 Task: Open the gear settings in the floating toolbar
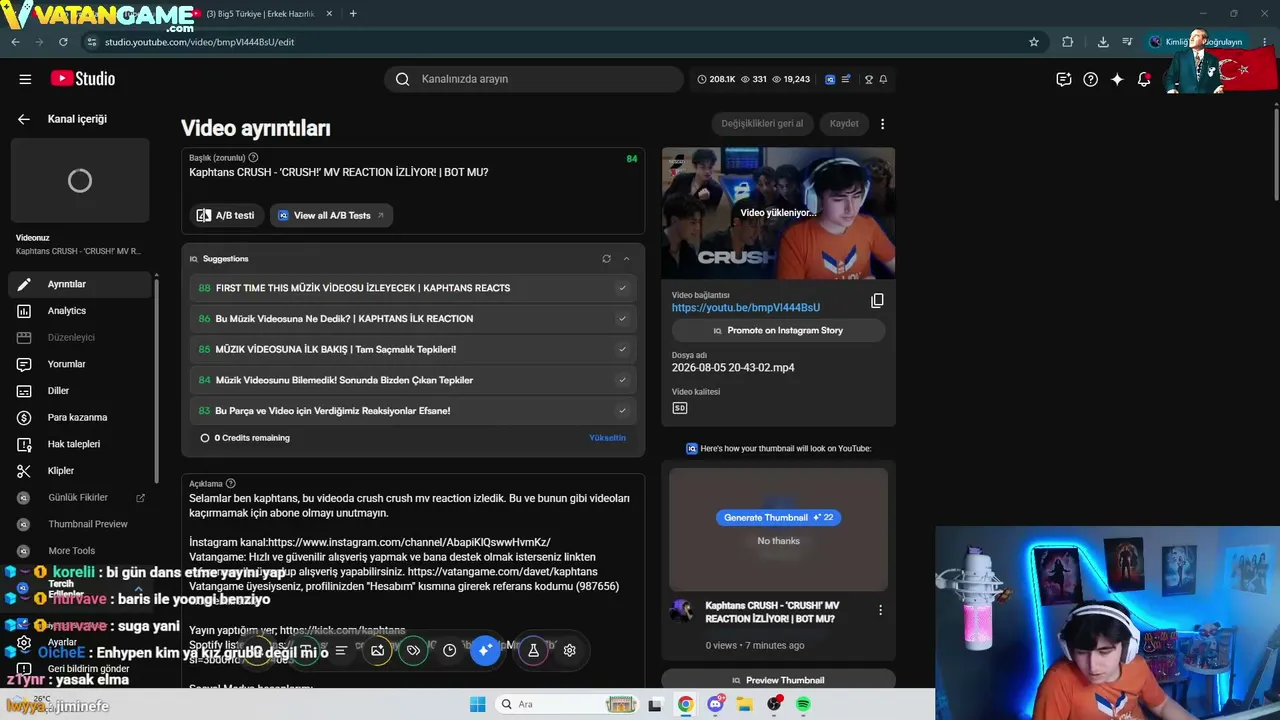pos(569,650)
